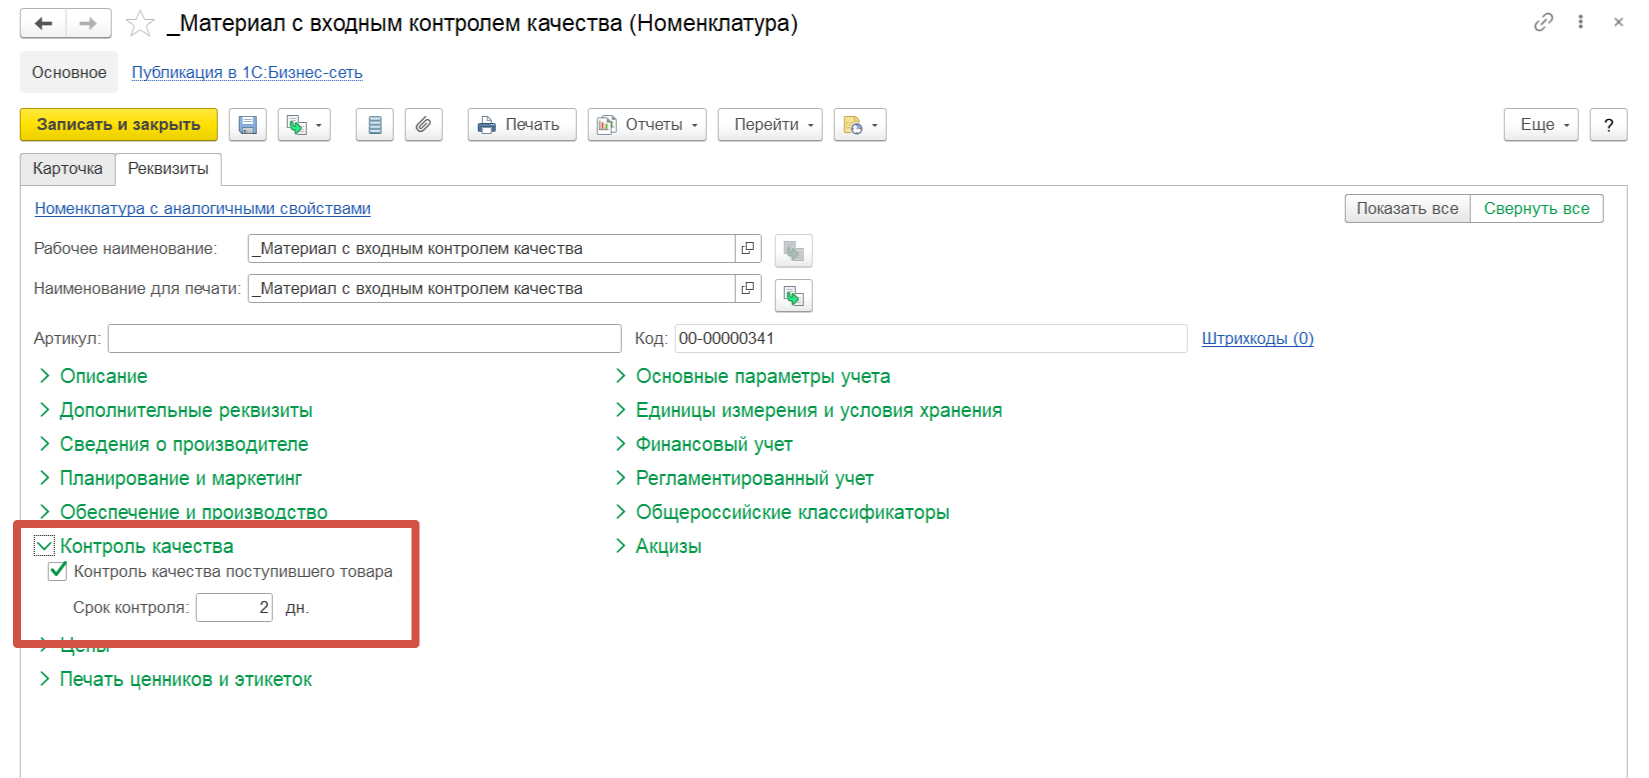Open the Перейти dropdown menu

pos(770,125)
